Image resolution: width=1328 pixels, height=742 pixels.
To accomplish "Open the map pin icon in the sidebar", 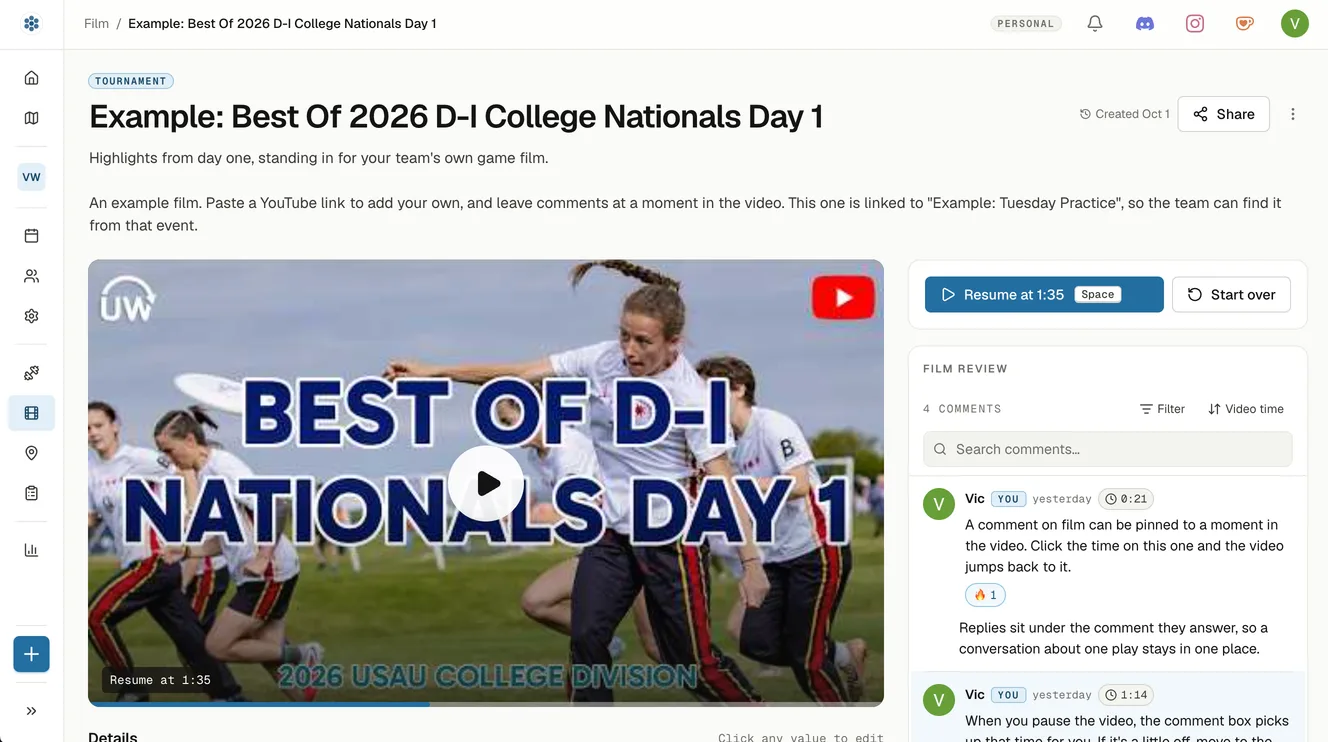I will point(31,453).
